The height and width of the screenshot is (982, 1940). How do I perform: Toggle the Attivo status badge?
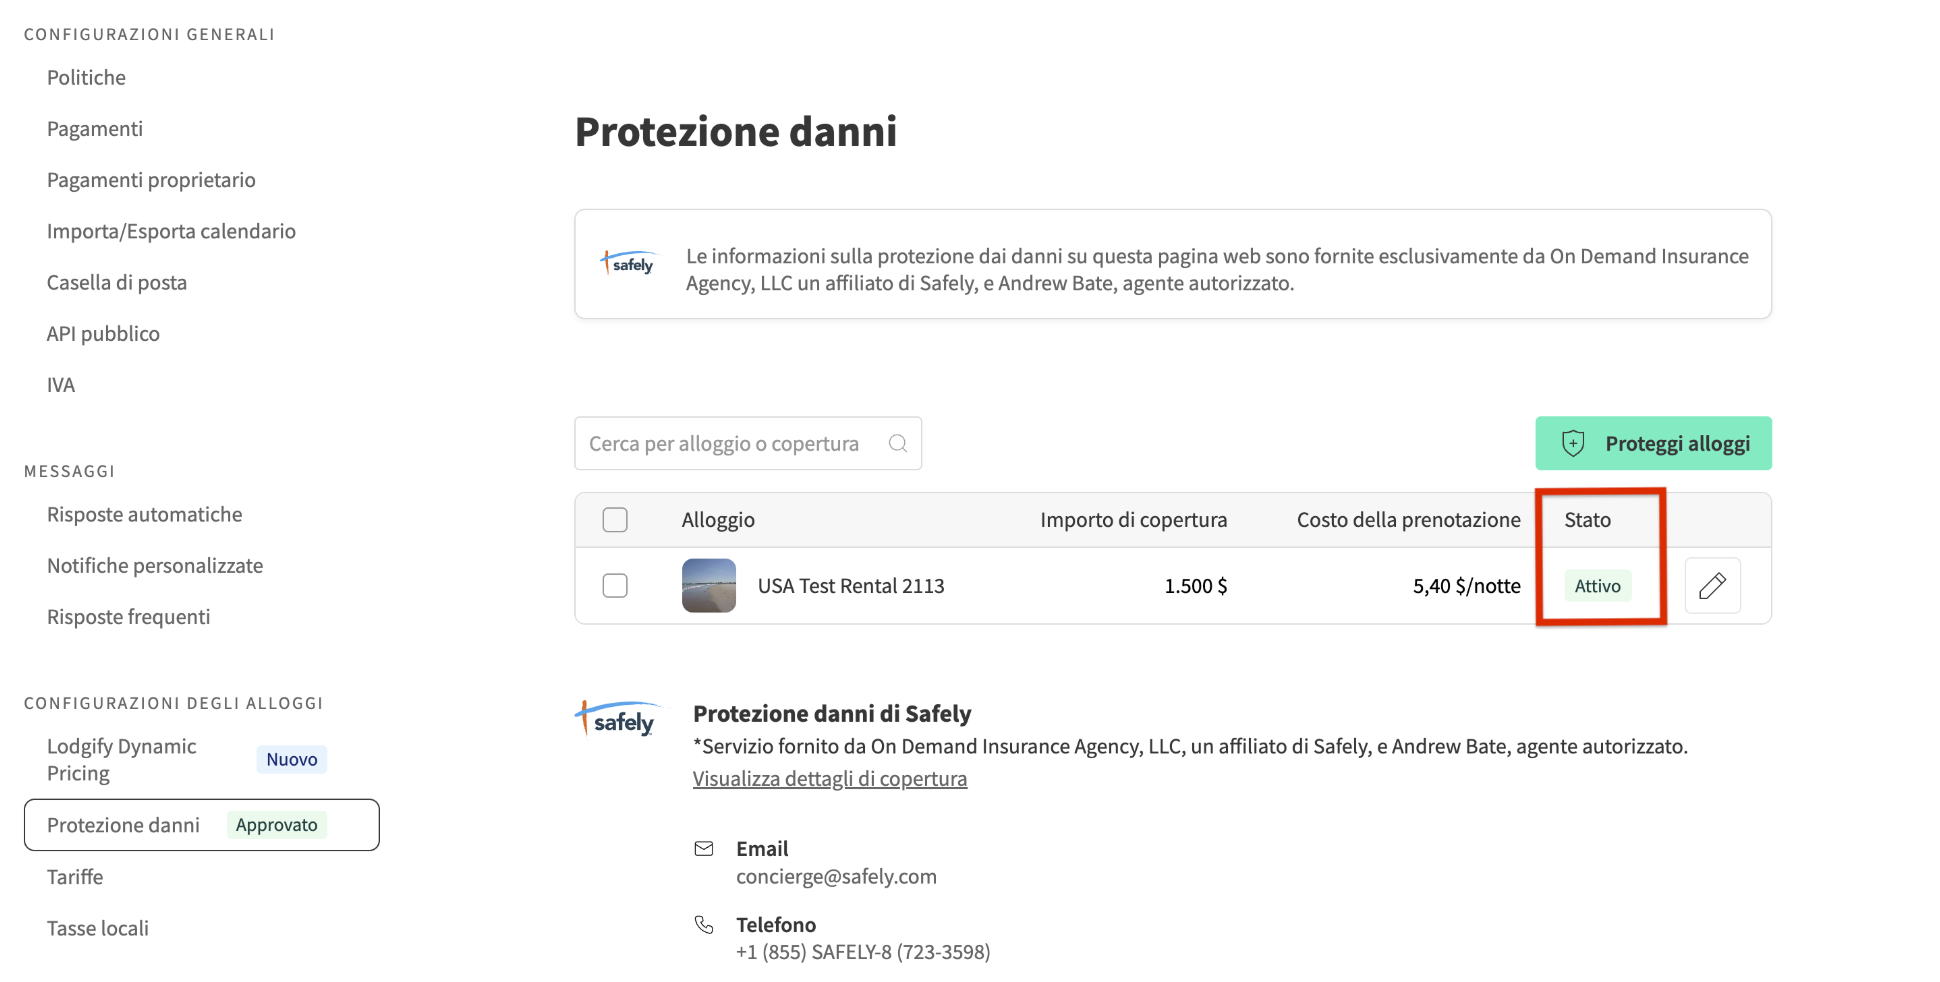(x=1597, y=585)
